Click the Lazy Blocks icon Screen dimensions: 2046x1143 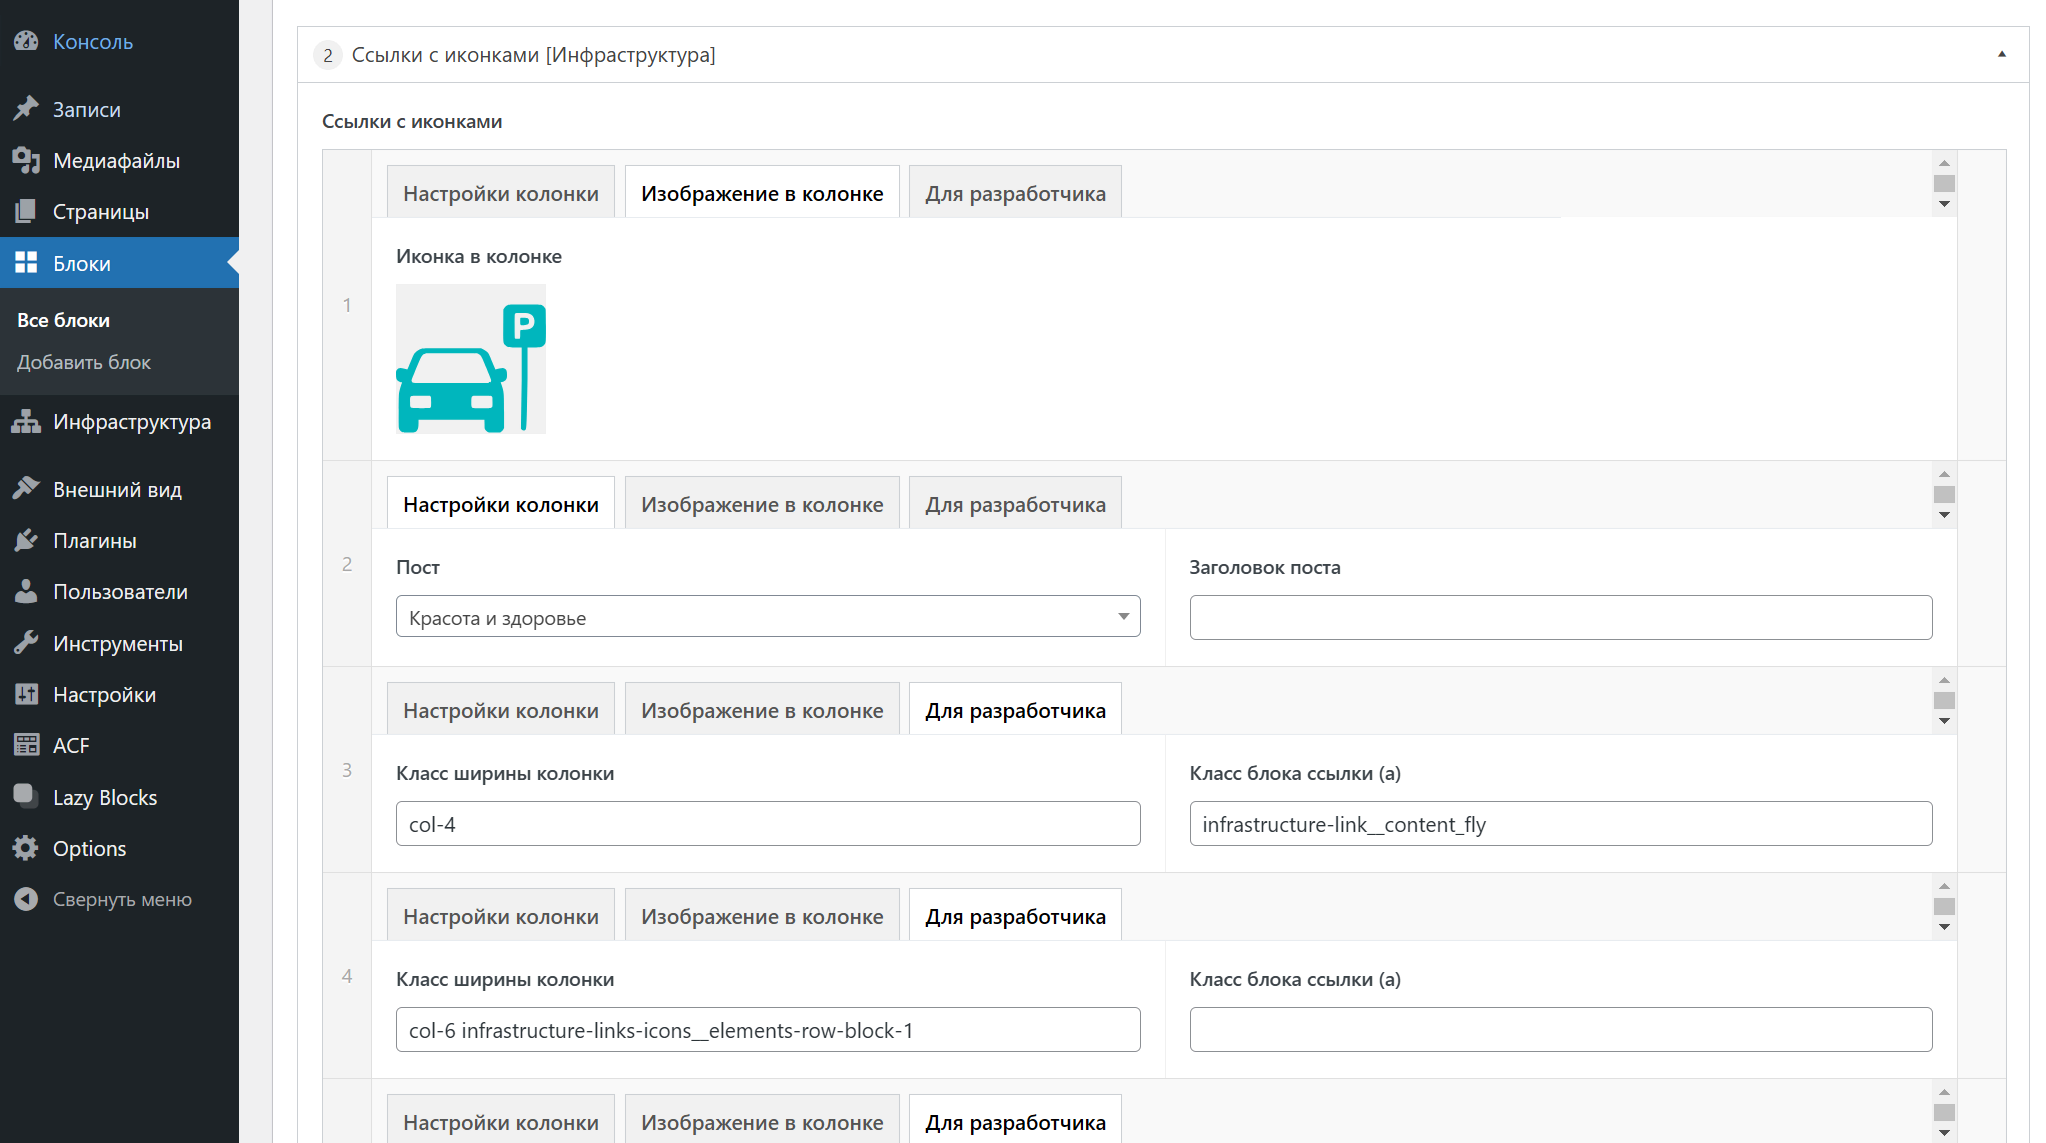[x=26, y=797]
